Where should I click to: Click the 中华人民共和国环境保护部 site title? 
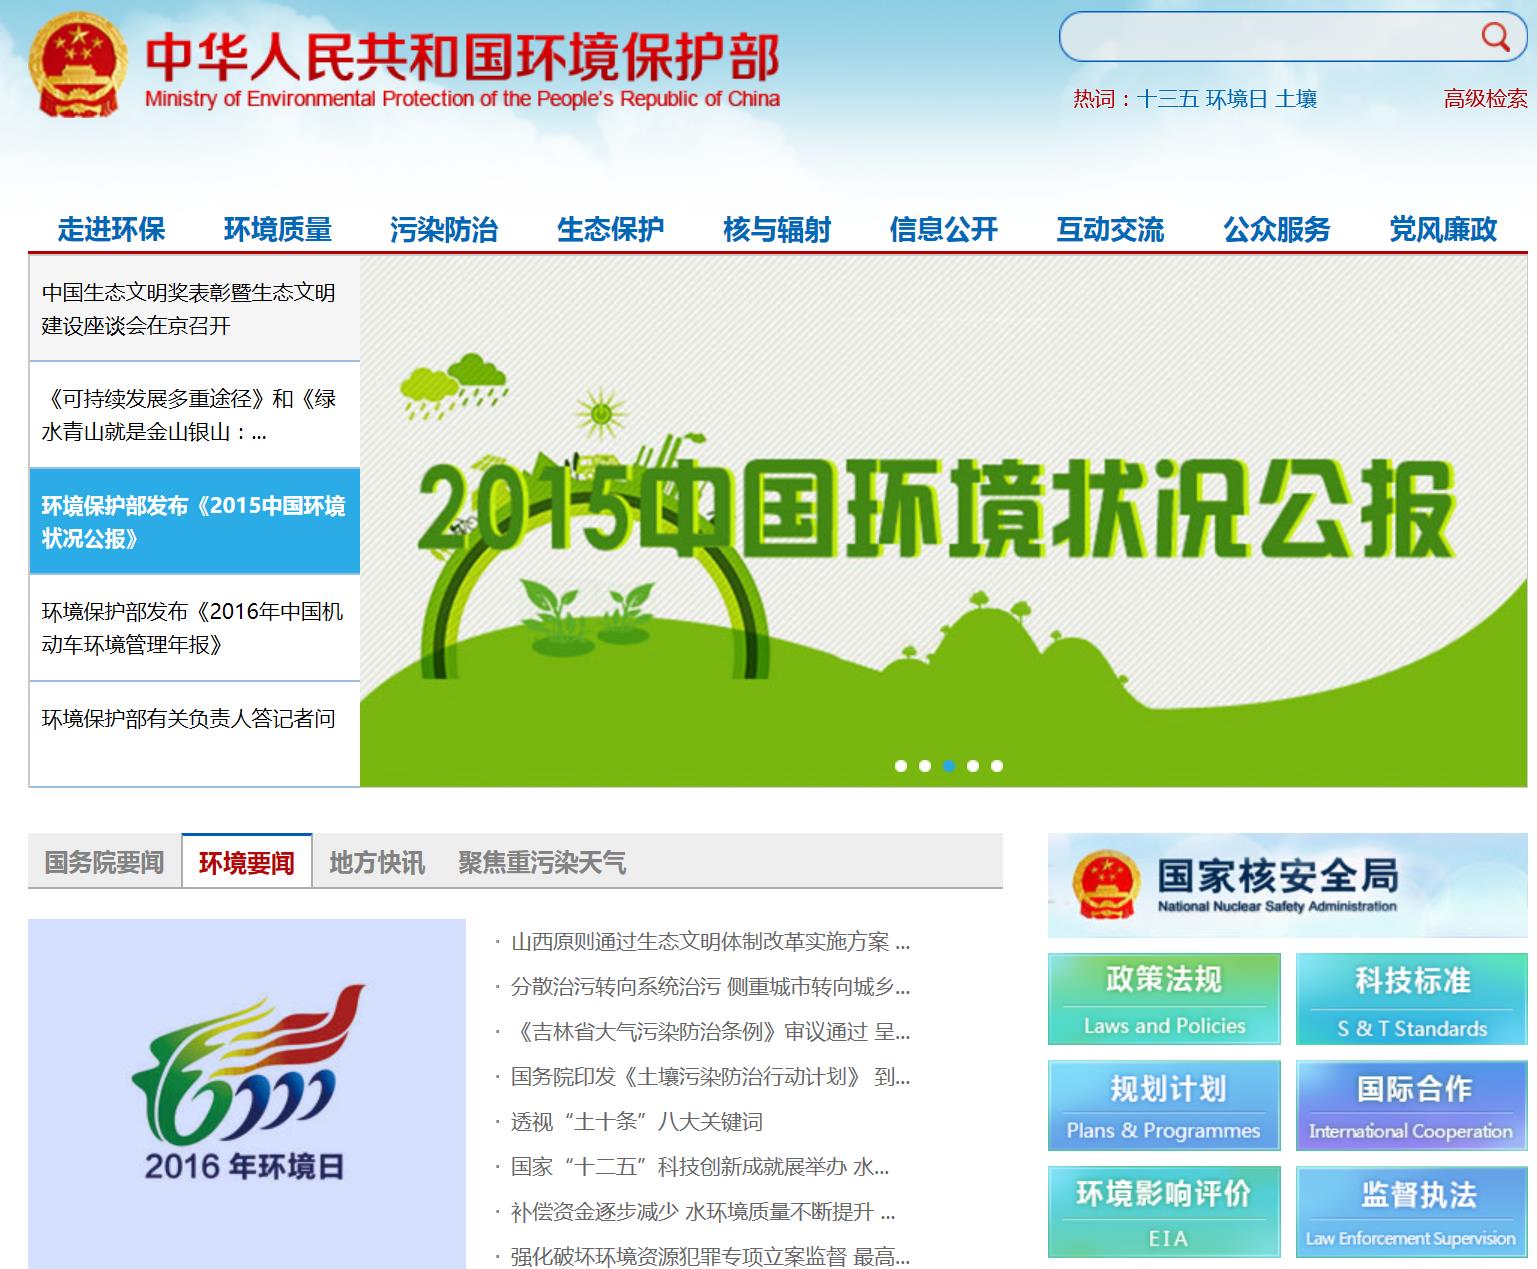(x=462, y=57)
